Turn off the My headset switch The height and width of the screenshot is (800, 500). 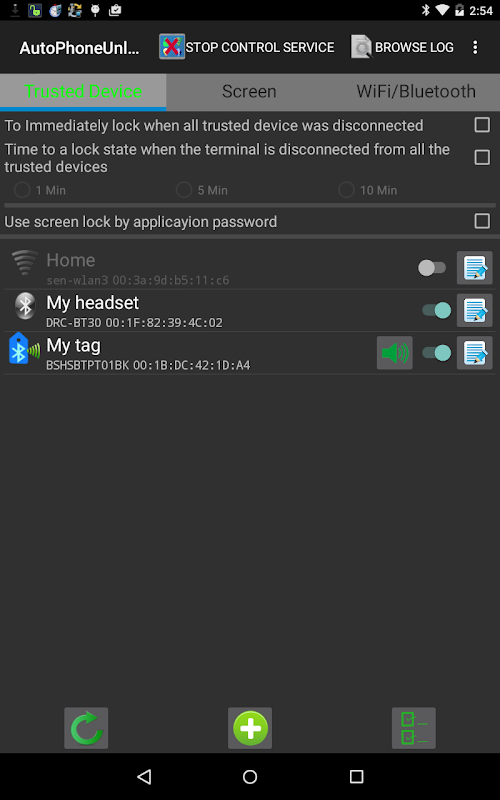[437, 310]
